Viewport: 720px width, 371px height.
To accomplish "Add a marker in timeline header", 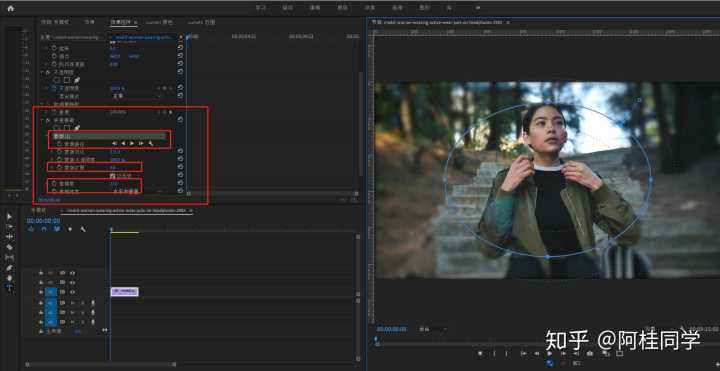I will [70, 229].
